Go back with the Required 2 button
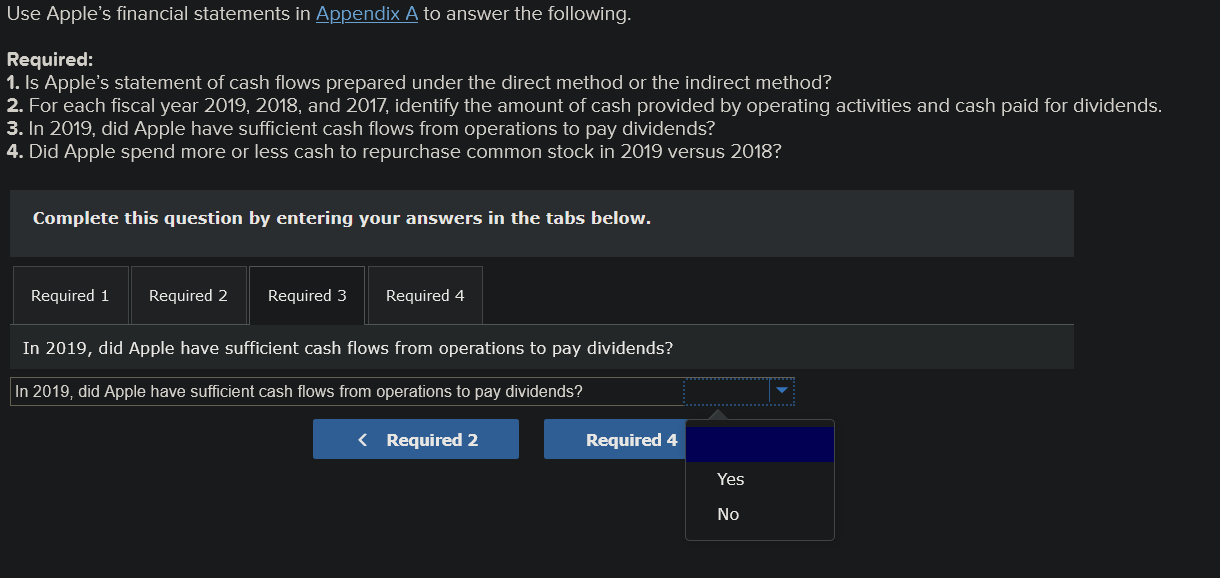The width and height of the screenshot is (1220, 578). [x=416, y=439]
